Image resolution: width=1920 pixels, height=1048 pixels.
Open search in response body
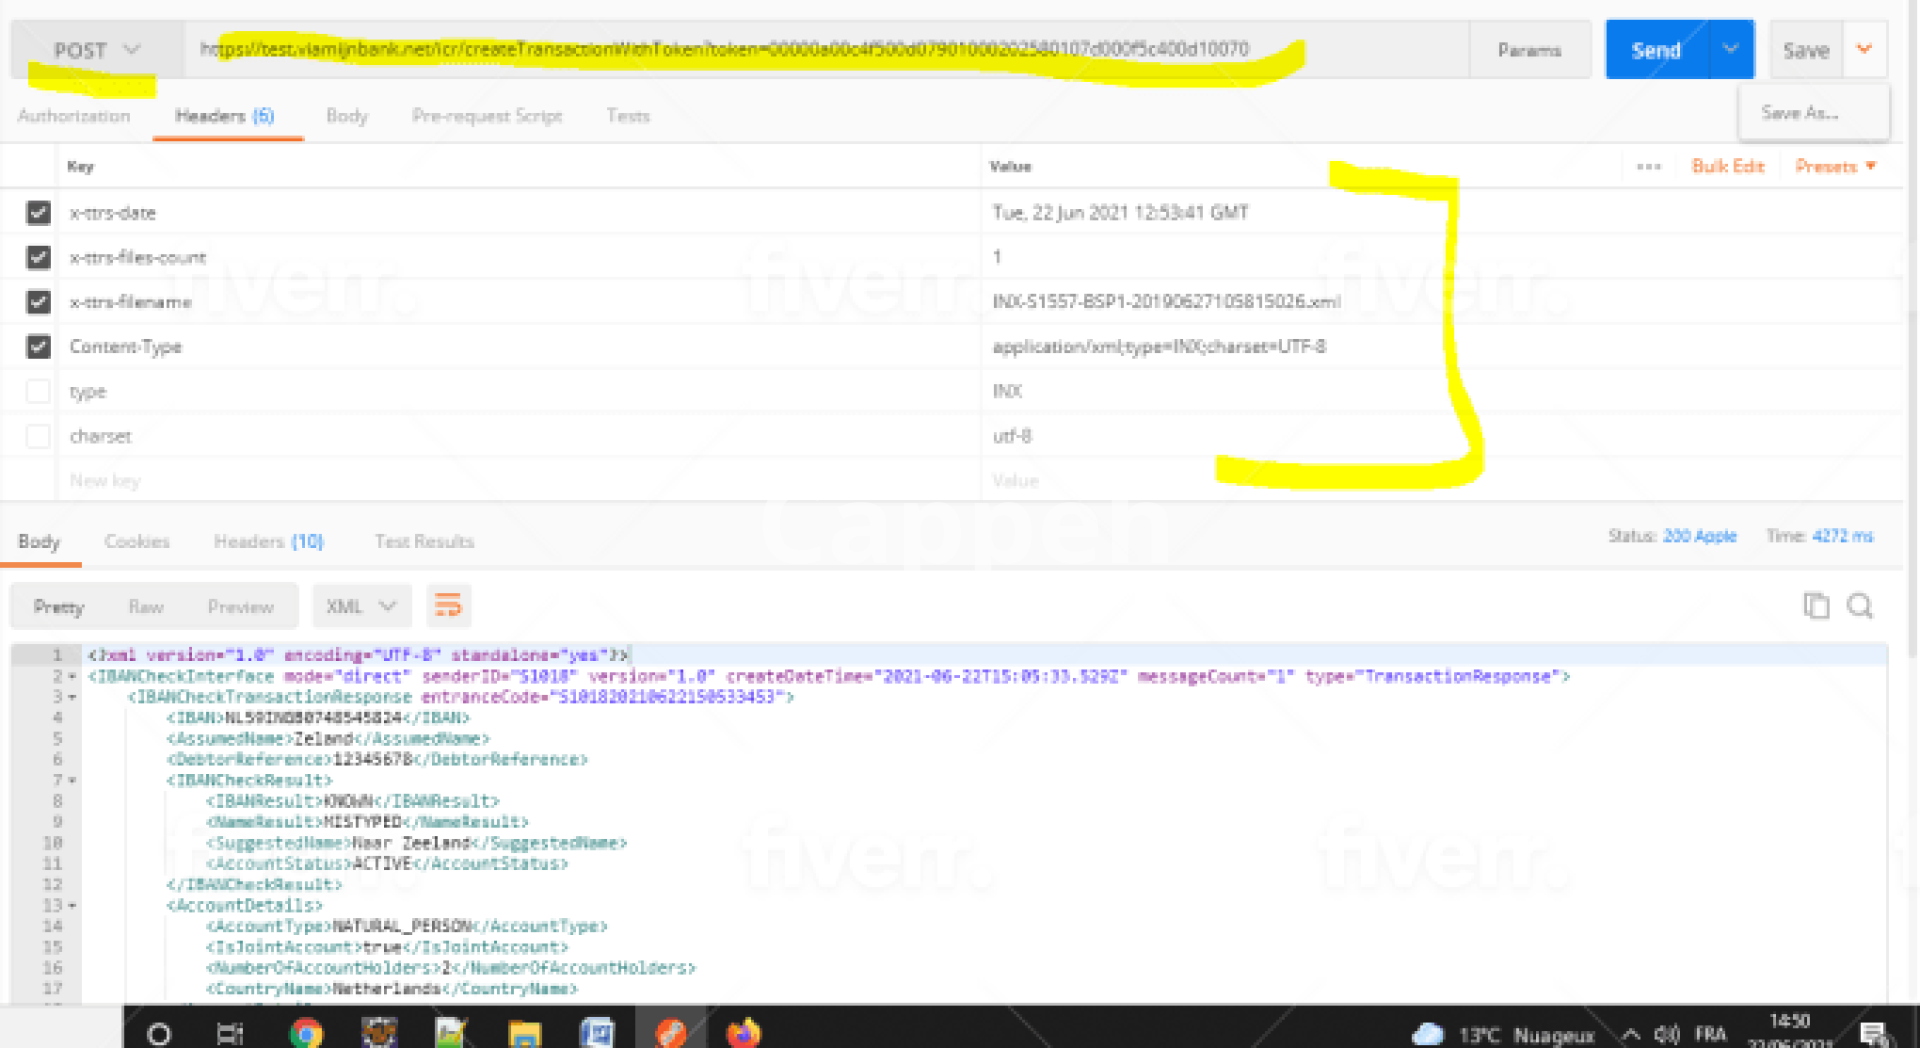pyautogui.click(x=1859, y=606)
